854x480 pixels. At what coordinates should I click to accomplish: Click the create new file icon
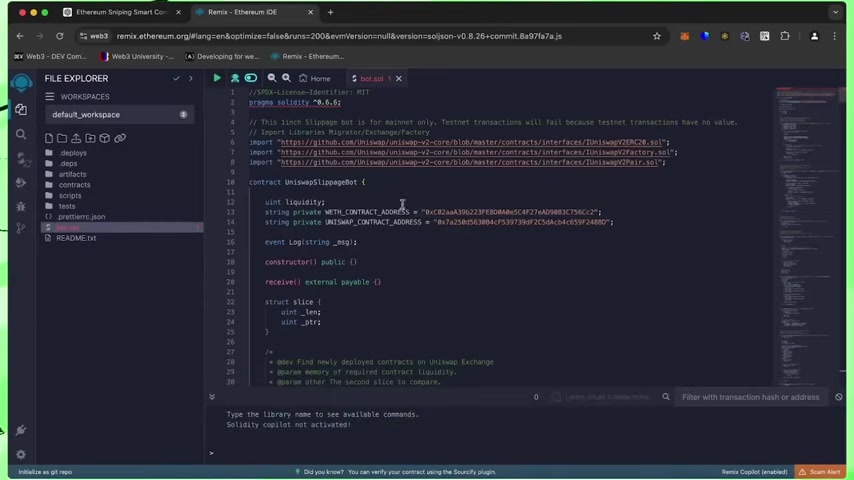(49, 138)
